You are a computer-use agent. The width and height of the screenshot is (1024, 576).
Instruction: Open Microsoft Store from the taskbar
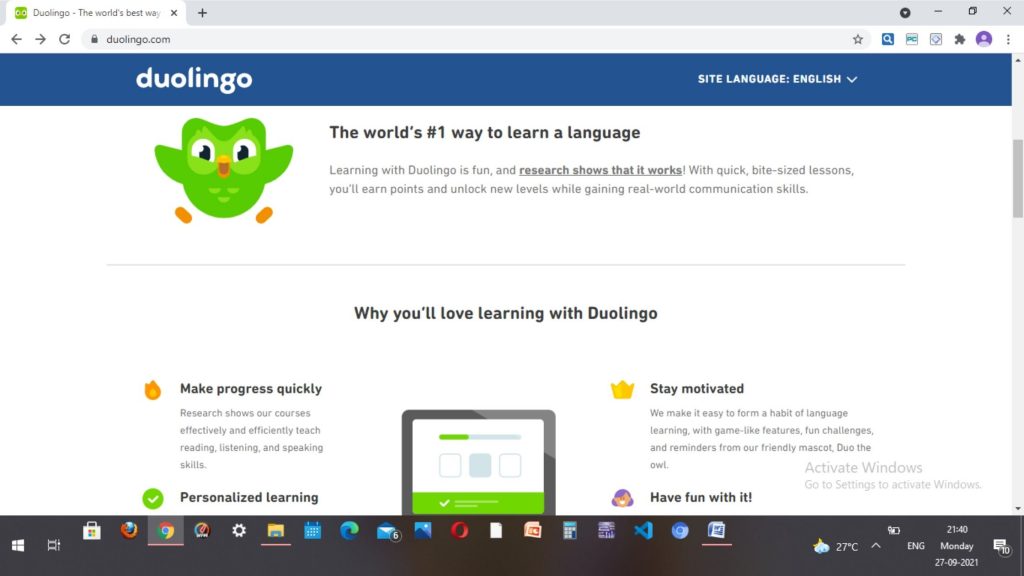coord(91,530)
